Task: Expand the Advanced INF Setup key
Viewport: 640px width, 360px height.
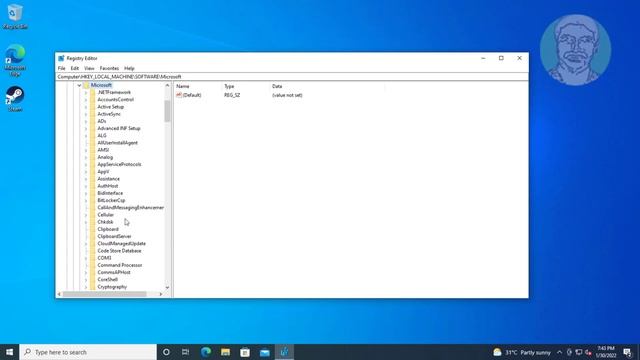Action: [x=86, y=129]
